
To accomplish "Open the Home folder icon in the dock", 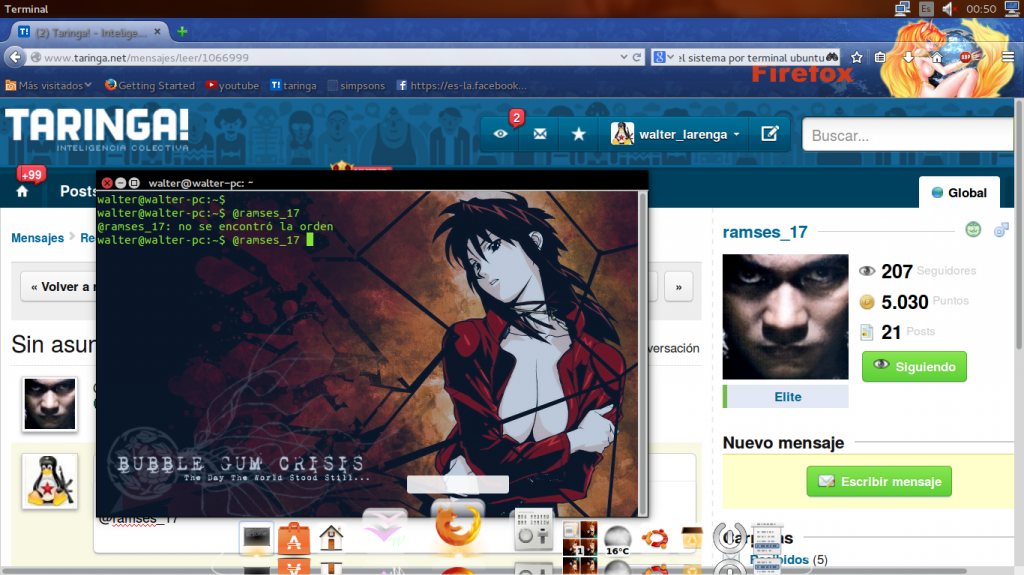I will (x=331, y=538).
